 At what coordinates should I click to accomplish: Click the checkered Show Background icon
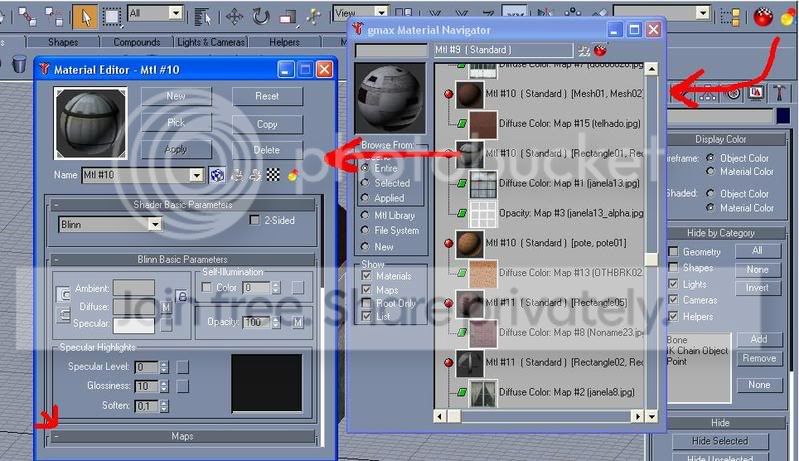273,175
